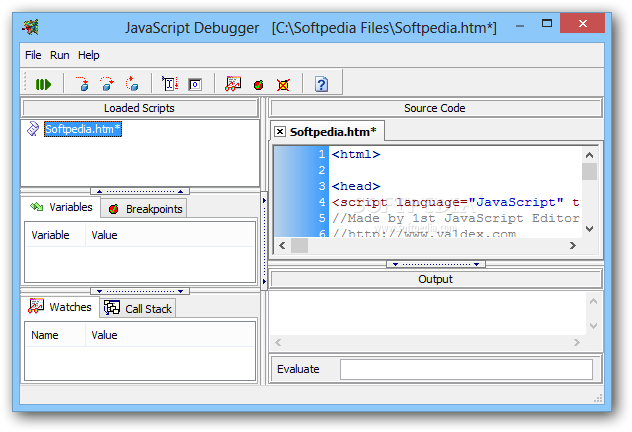Click the <head> code line
Viewport: 632px width, 432px height.
click(356, 187)
